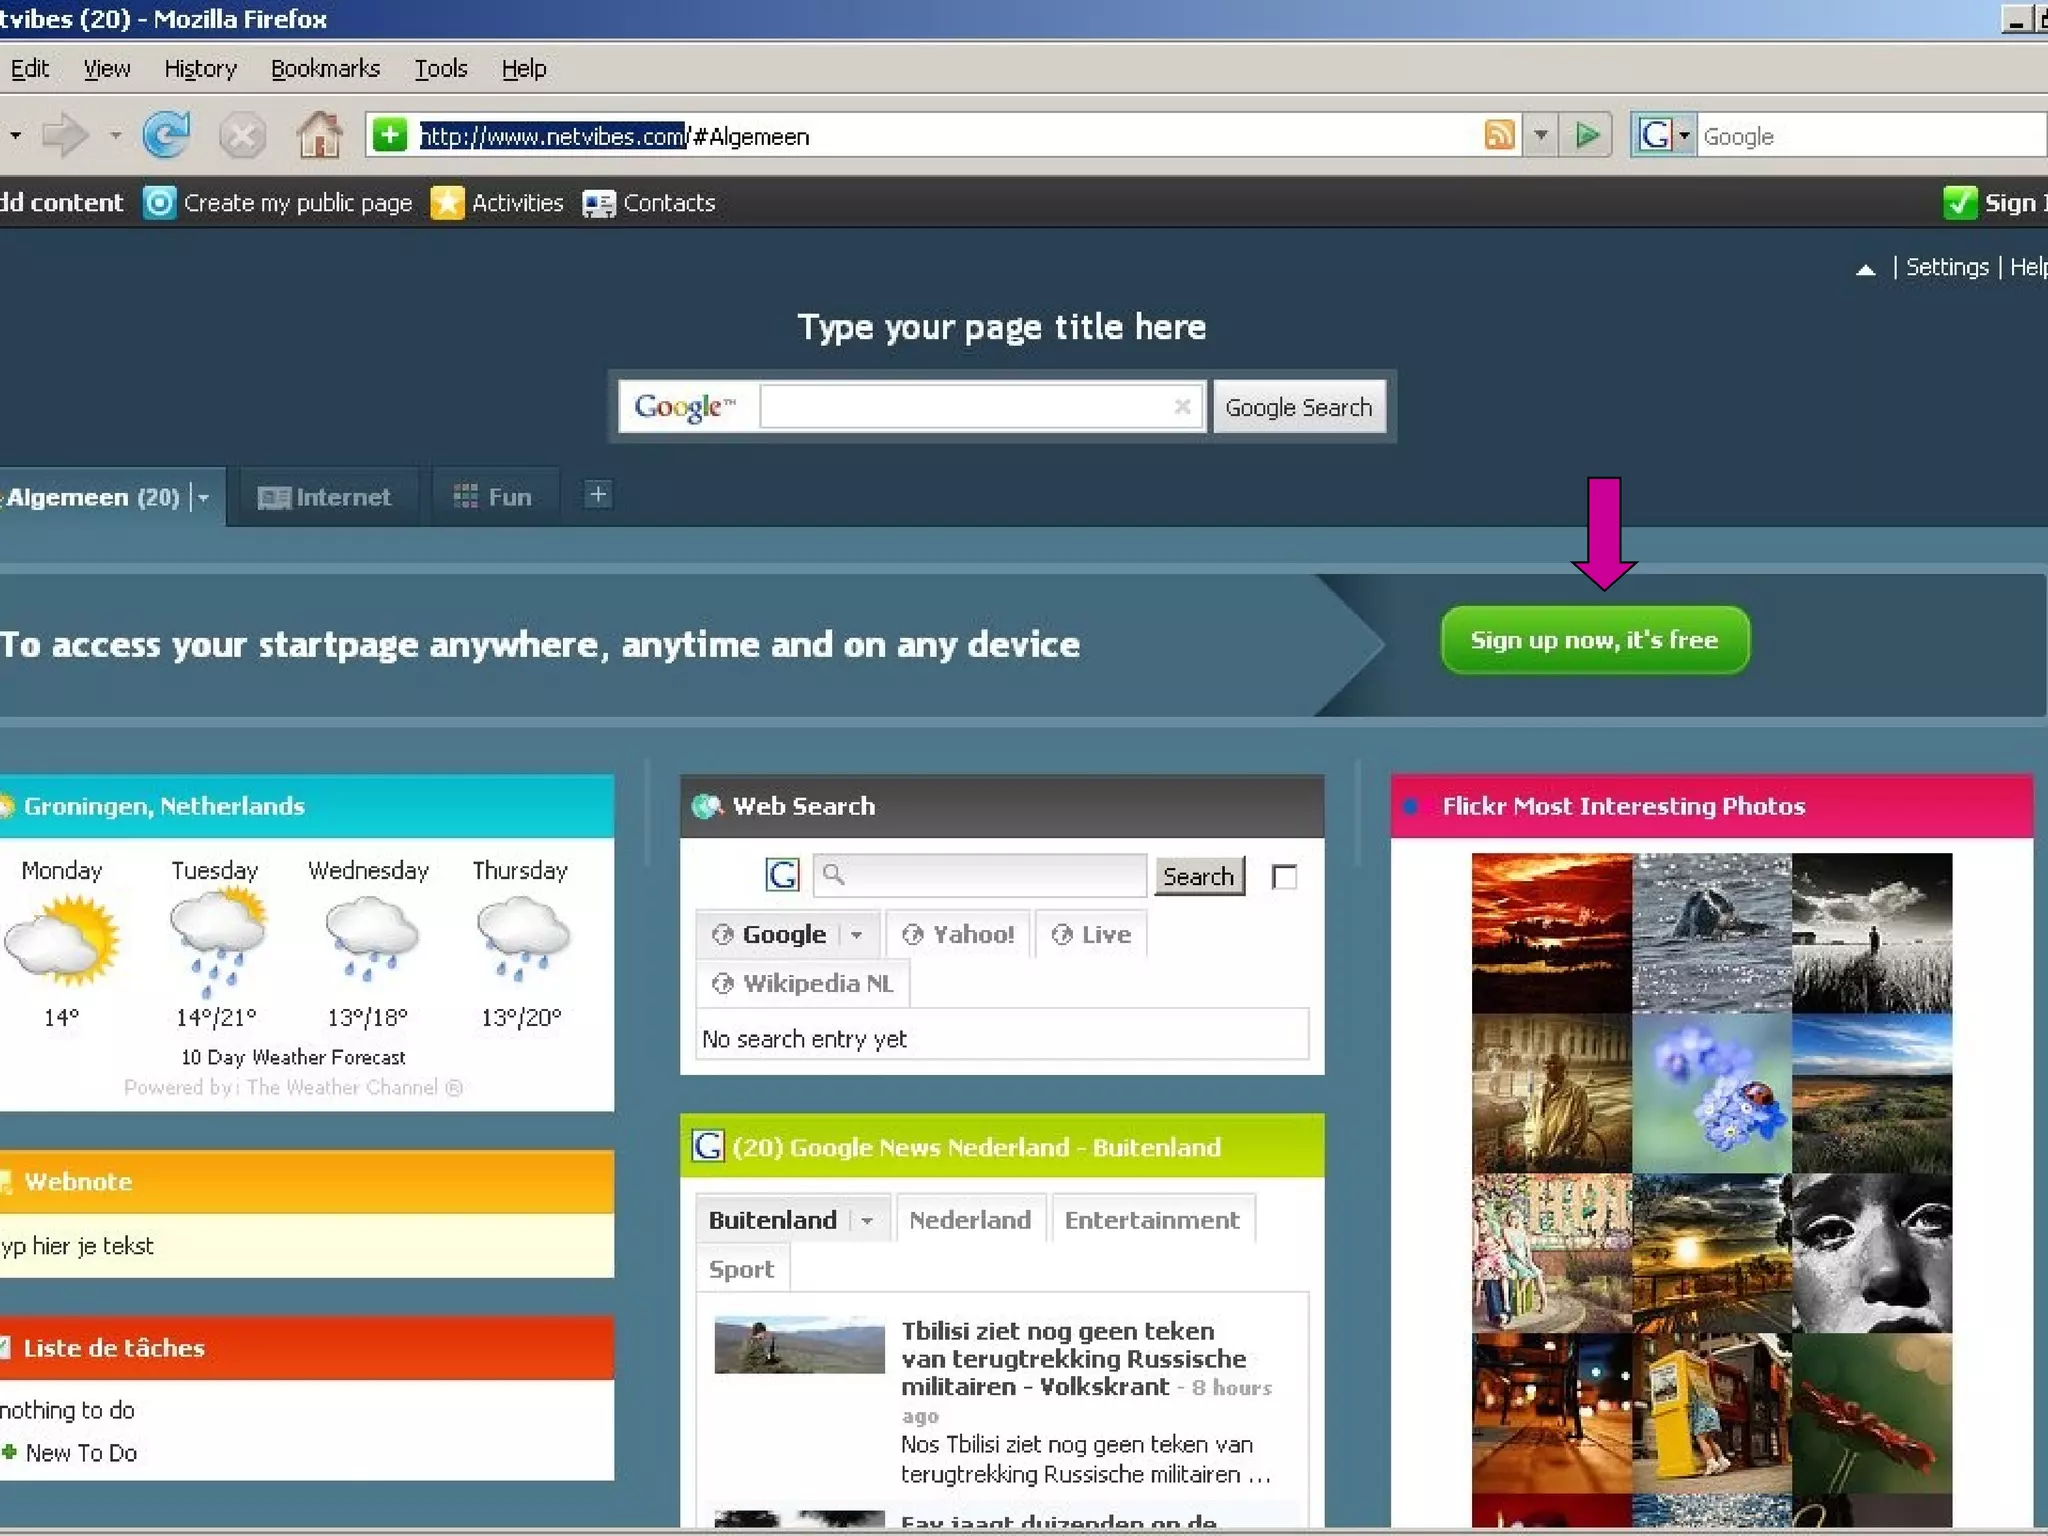Click Sign up now, it's free button

[x=1594, y=640]
